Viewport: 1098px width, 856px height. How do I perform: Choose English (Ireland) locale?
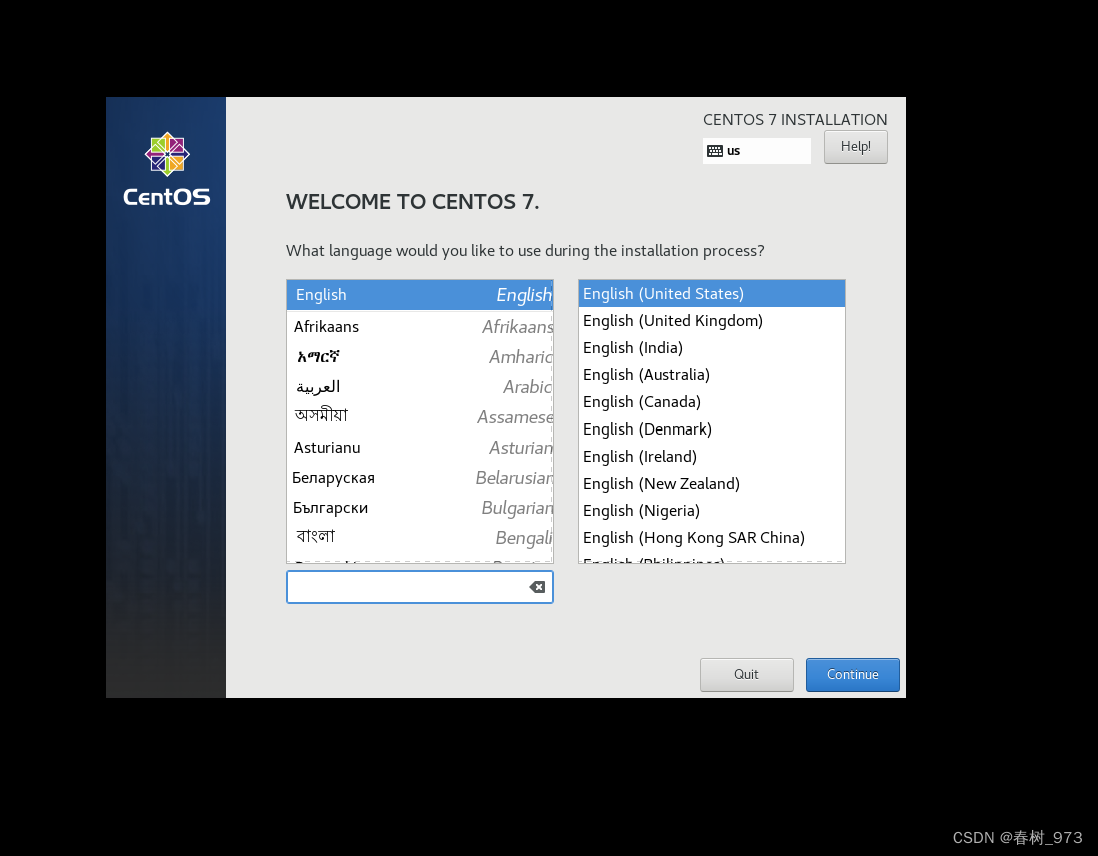[711, 457]
